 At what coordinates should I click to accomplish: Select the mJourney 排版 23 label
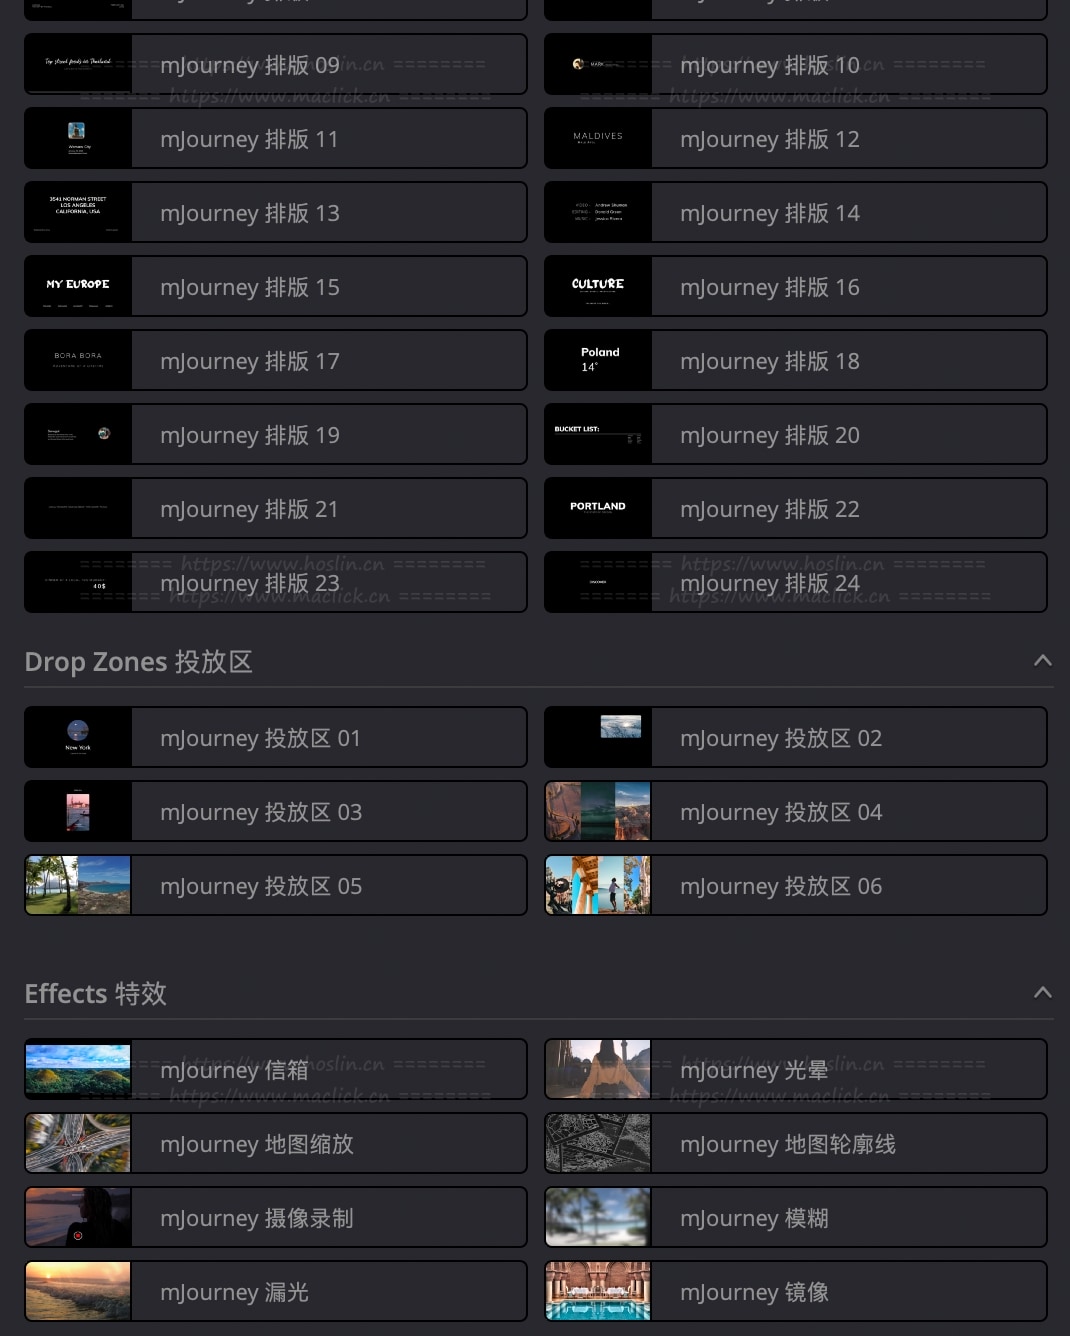pyautogui.click(x=250, y=583)
